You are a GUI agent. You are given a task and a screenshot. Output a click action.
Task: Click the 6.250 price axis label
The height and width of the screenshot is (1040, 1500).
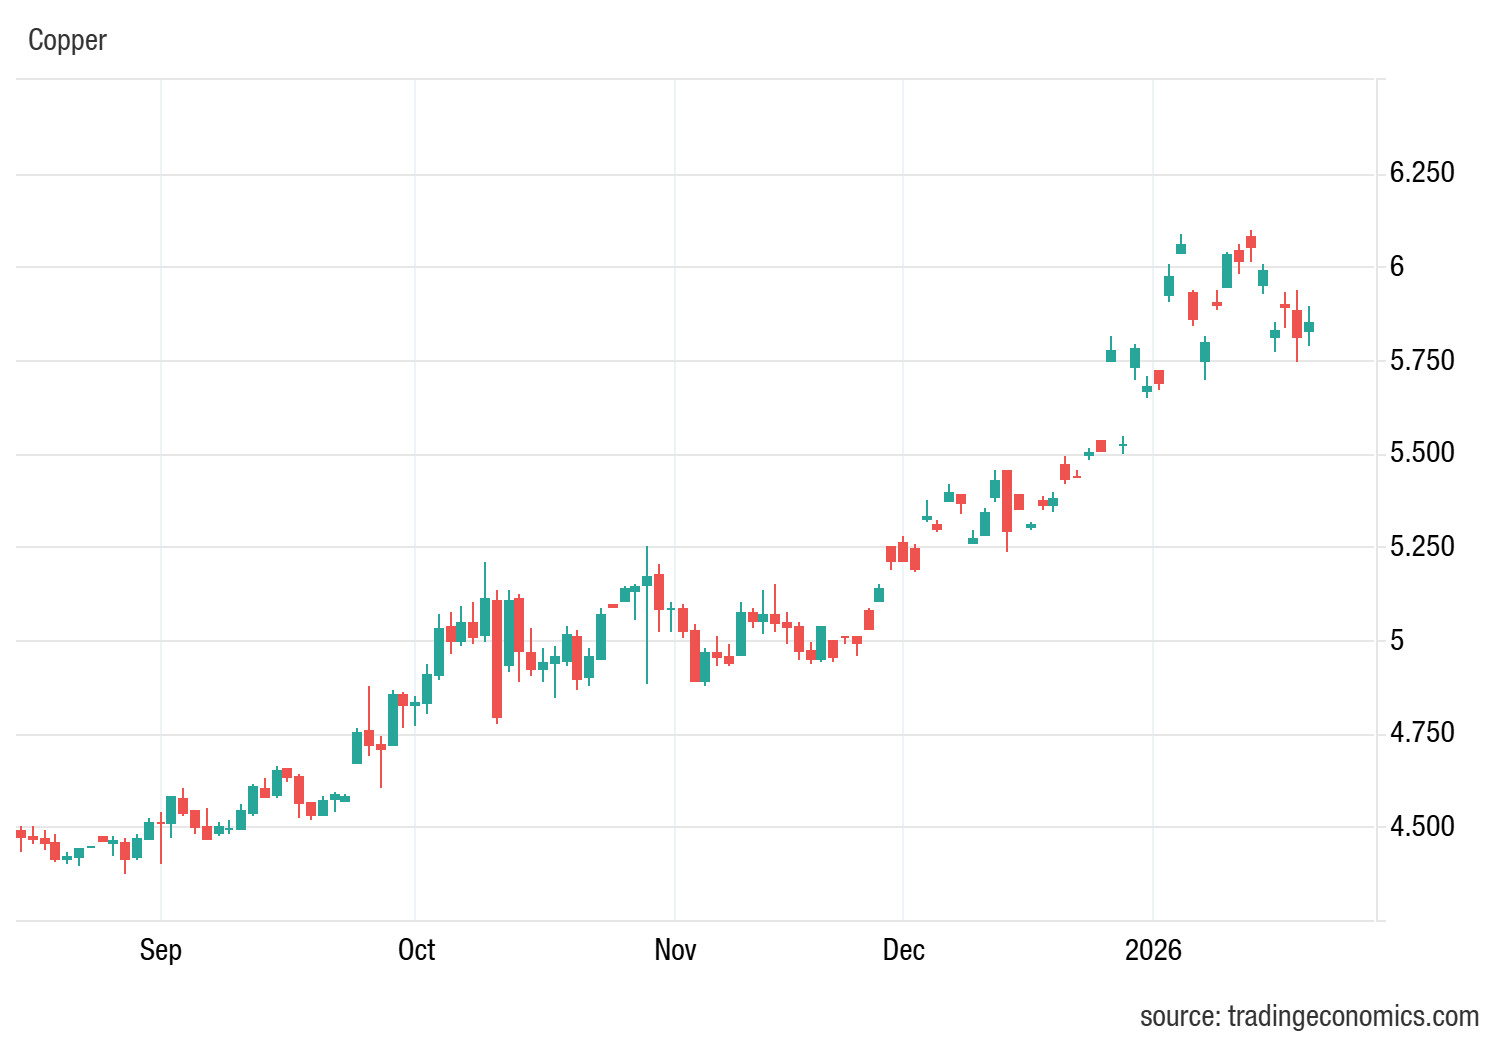(x=1422, y=173)
